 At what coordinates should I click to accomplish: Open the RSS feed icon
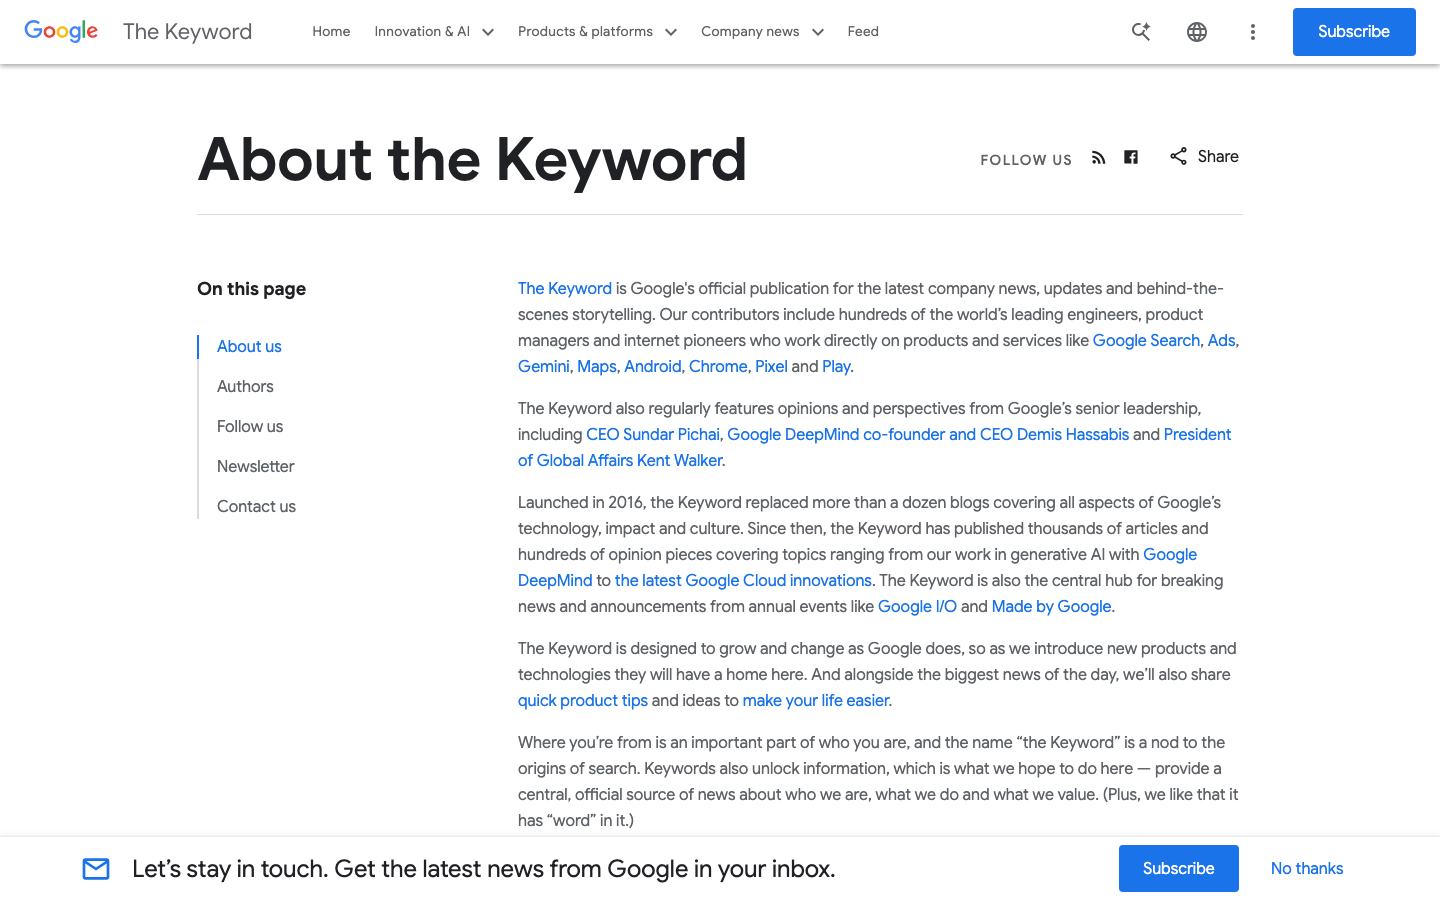pyautogui.click(x=1099, y=157)
